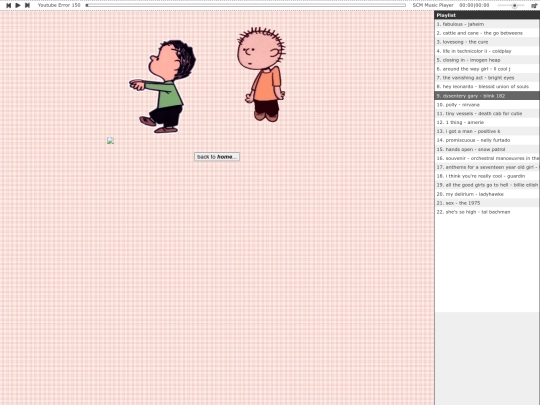Screen dimensions: 540x405
Task: Skip to the next track
Action: click(x=27, y=5)
